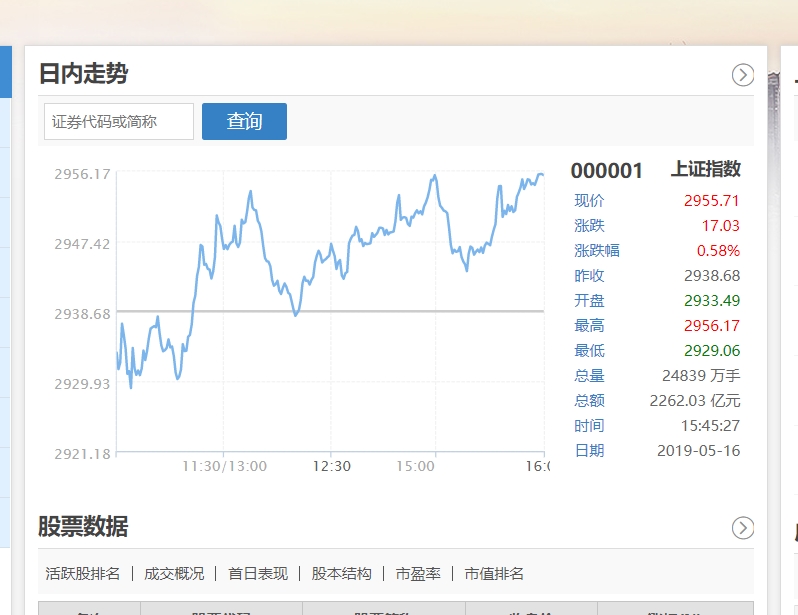This screenshot has height=615, width=798.
Task: Click the 000001 index code
Action: 607,171
